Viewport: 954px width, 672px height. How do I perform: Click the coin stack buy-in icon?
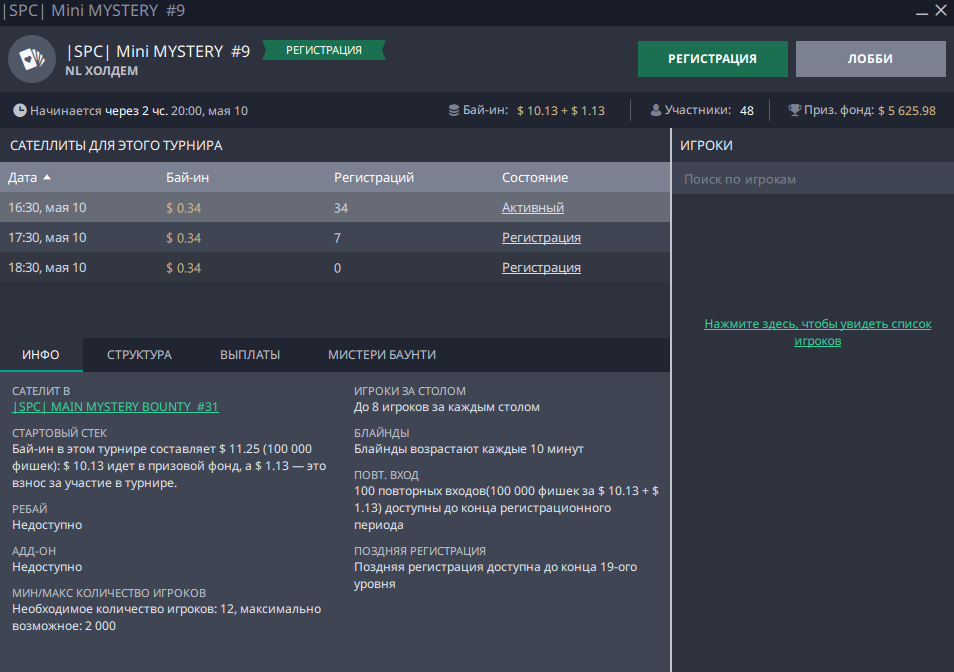click(454, 111)
